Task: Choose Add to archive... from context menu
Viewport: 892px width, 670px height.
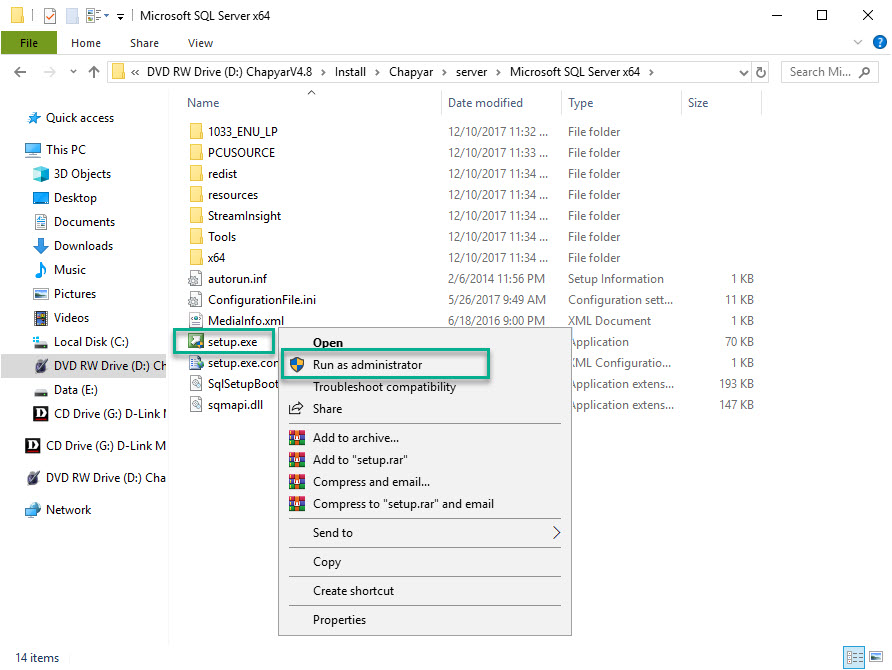Action: (x=425, y=438)
